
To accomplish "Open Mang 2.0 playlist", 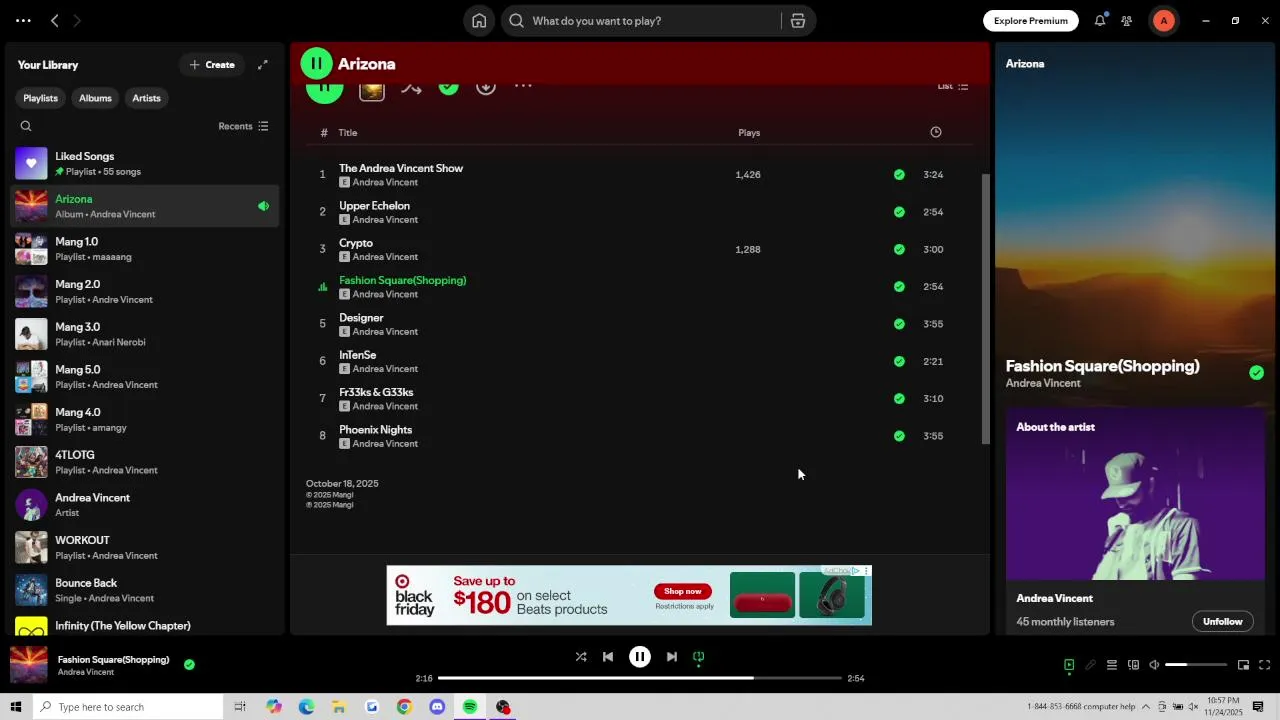I will 145,292.
